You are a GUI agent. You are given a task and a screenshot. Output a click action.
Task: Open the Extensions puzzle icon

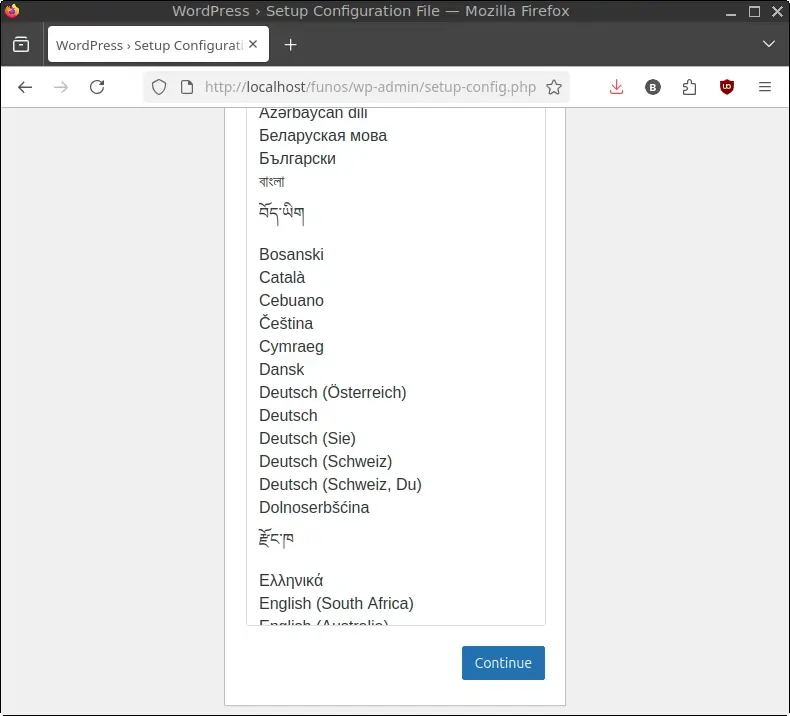click(x=689, y=87)
